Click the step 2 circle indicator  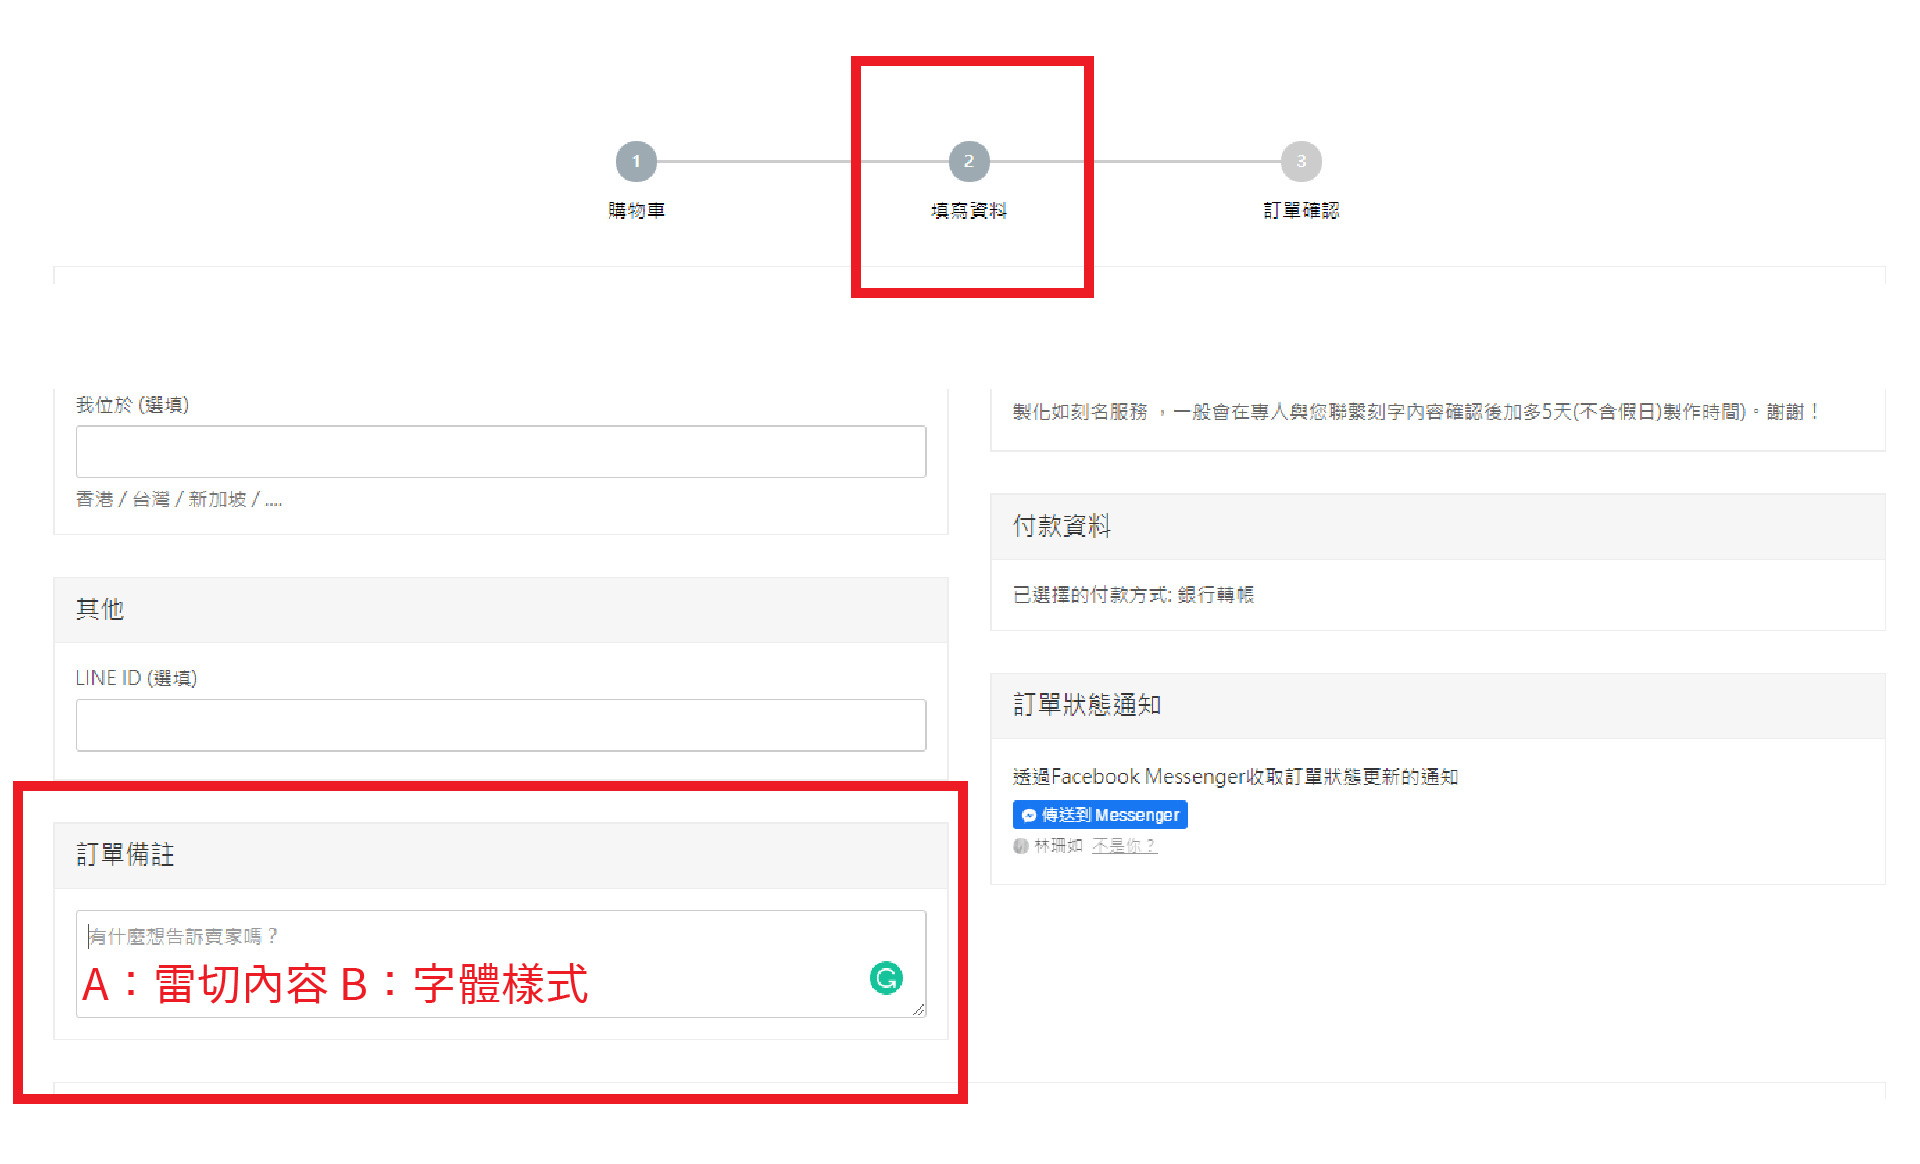tap(968, 161)
